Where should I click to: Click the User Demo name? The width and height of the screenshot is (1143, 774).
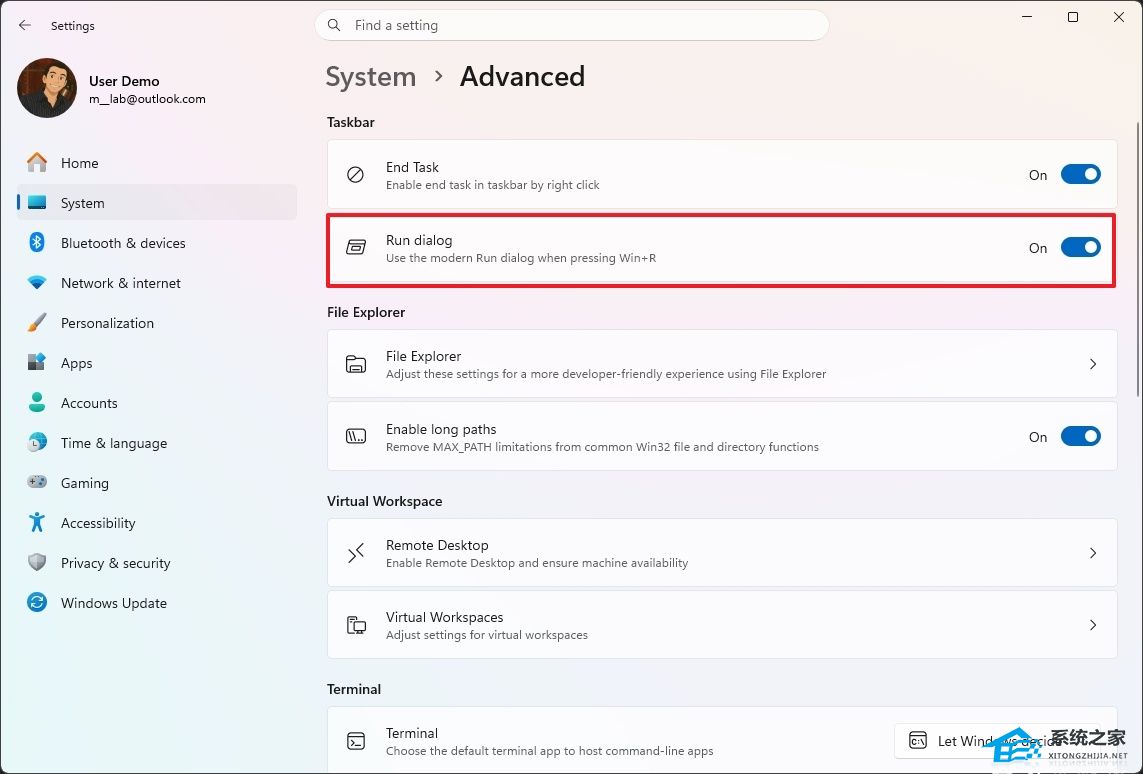coord(124,81)
